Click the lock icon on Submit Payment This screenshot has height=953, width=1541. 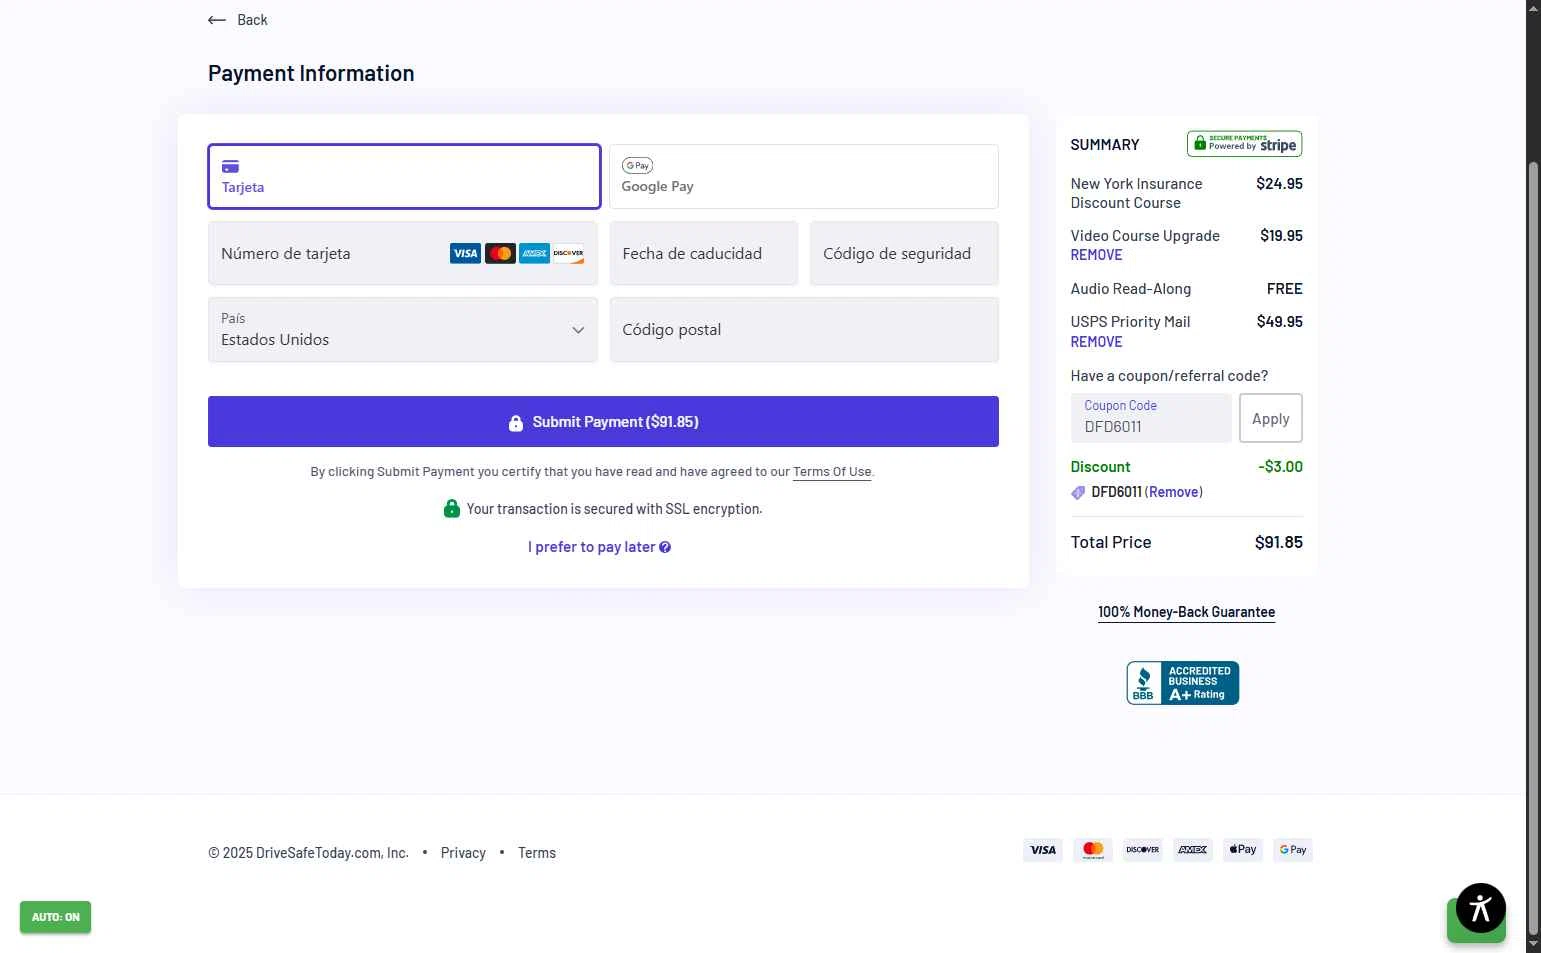[516, 423]
